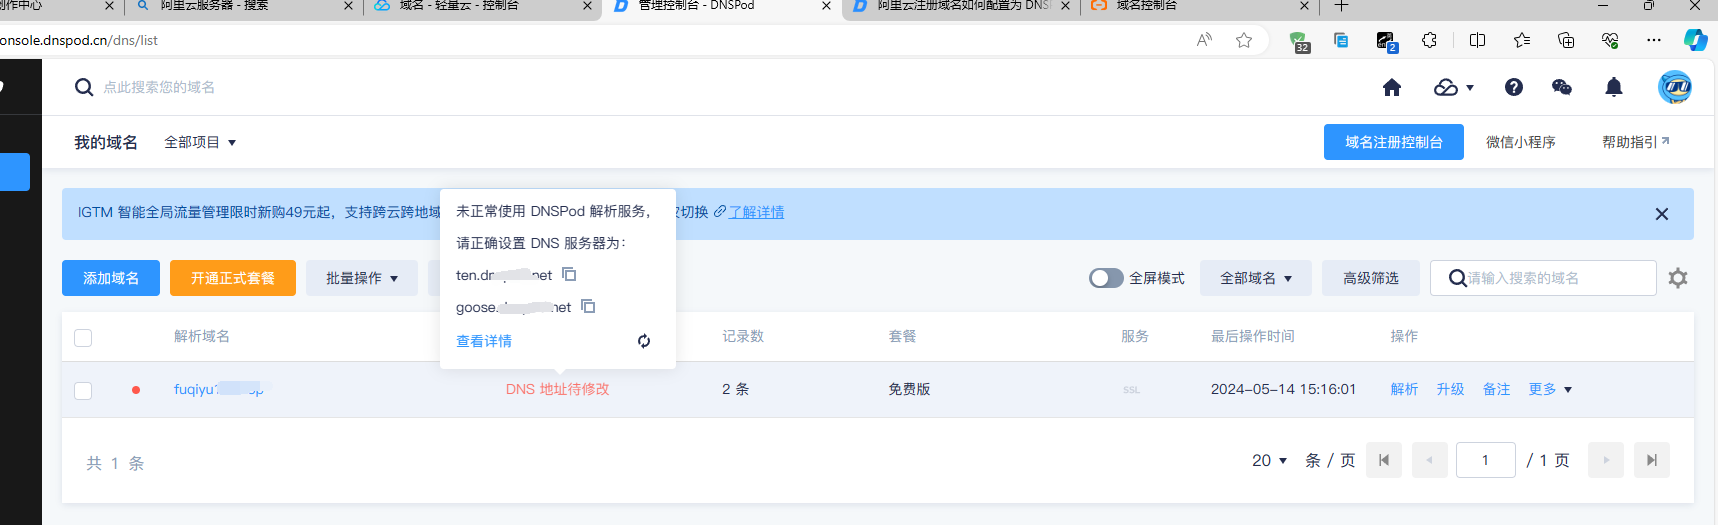Close the IGTM promotion banner
This screenshot has height=525, width=1718.
tap(1661, 214)
